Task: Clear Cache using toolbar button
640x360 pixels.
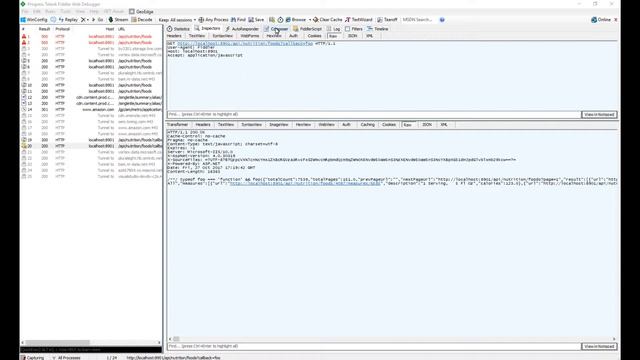Action: pyautogui.click(x=328, y=20)
